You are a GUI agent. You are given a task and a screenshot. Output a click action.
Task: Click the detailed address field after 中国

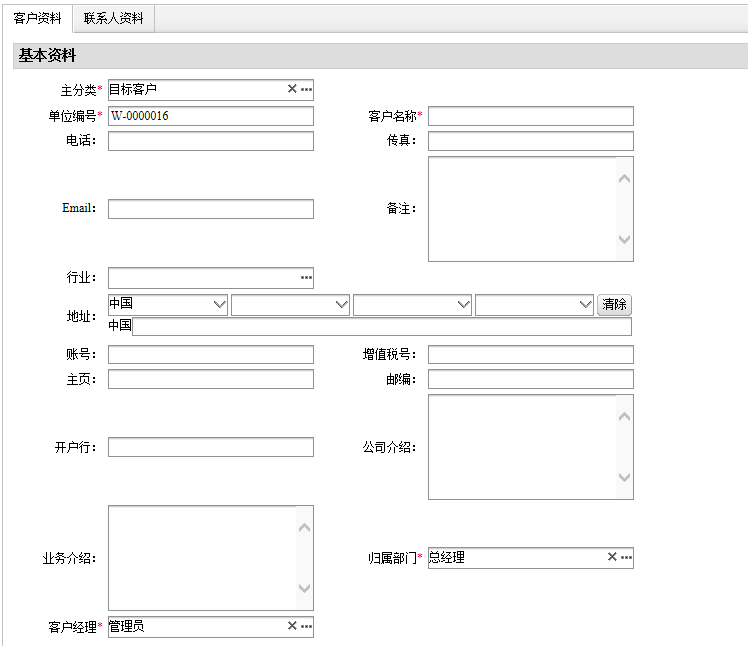coord(382,326)
